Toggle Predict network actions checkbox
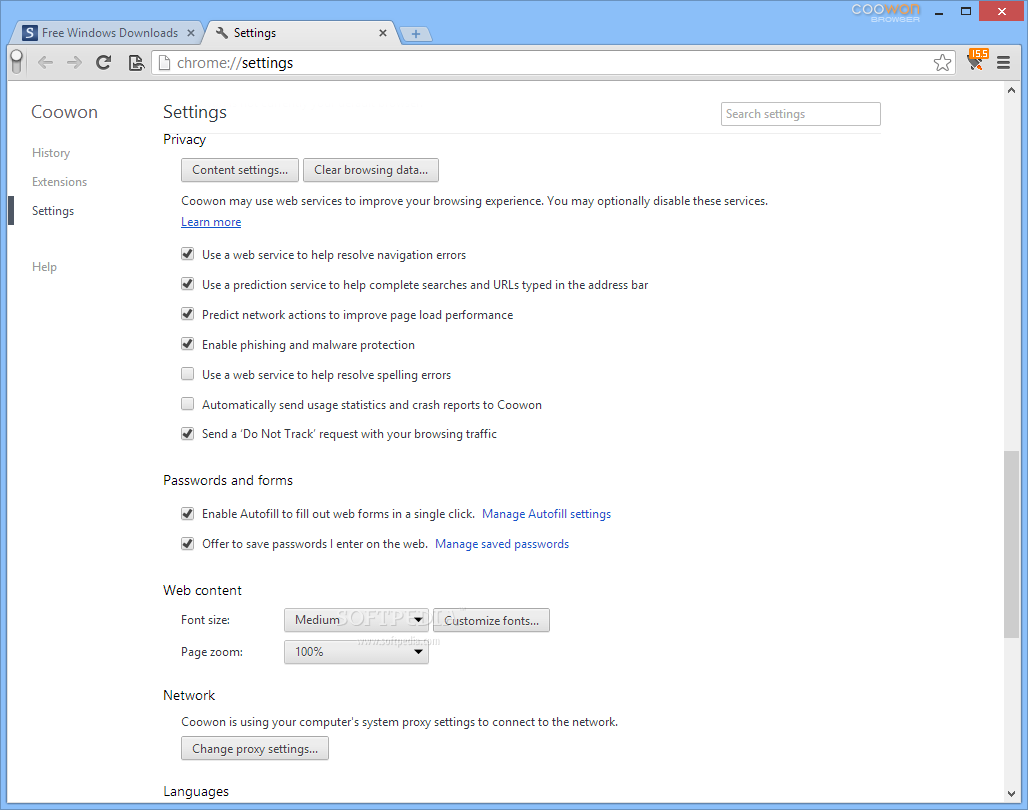The image size is (1028, 810). coord(188,314)
